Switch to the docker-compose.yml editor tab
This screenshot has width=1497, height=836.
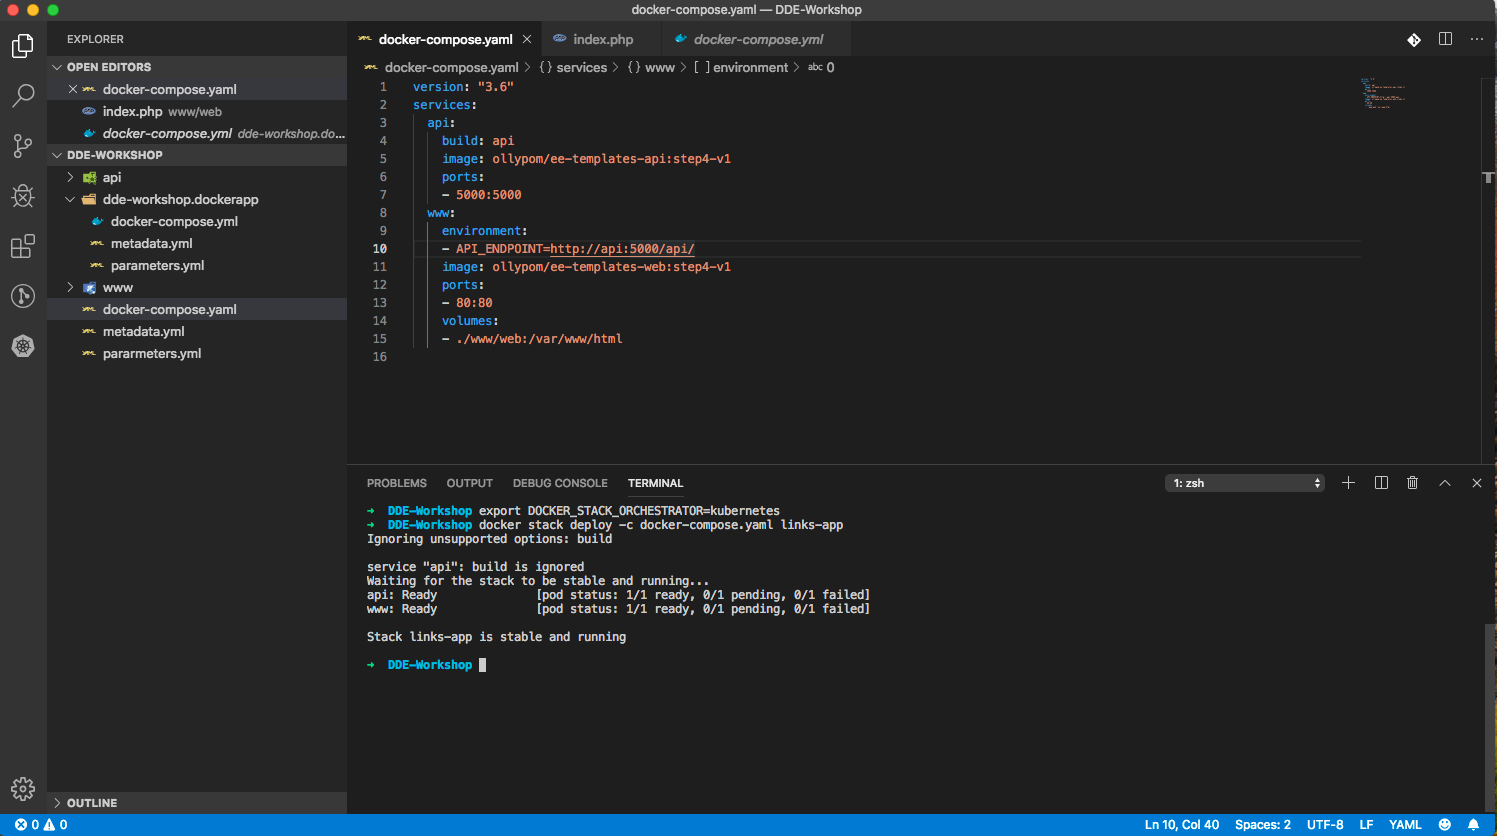pyautogui.click(x=756, y=39)
